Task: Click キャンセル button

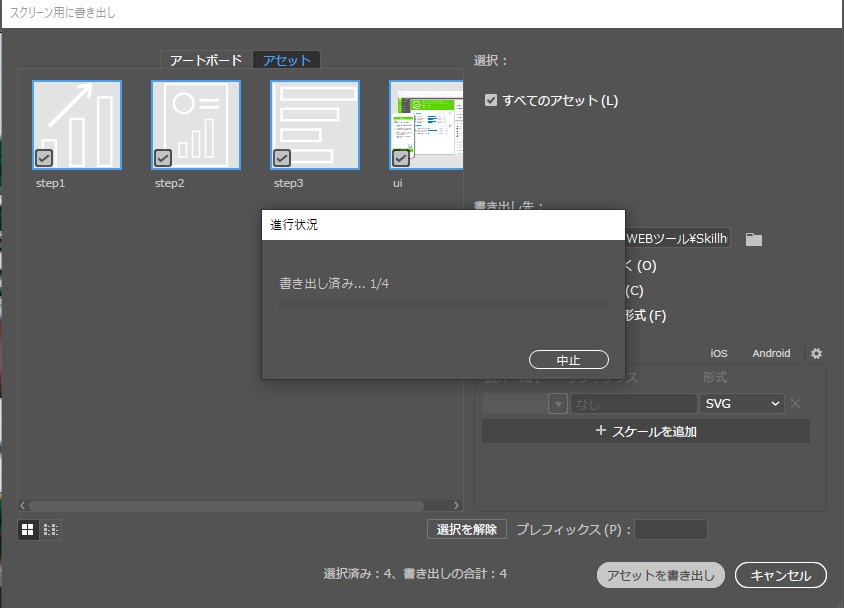Action: [780, 575]
